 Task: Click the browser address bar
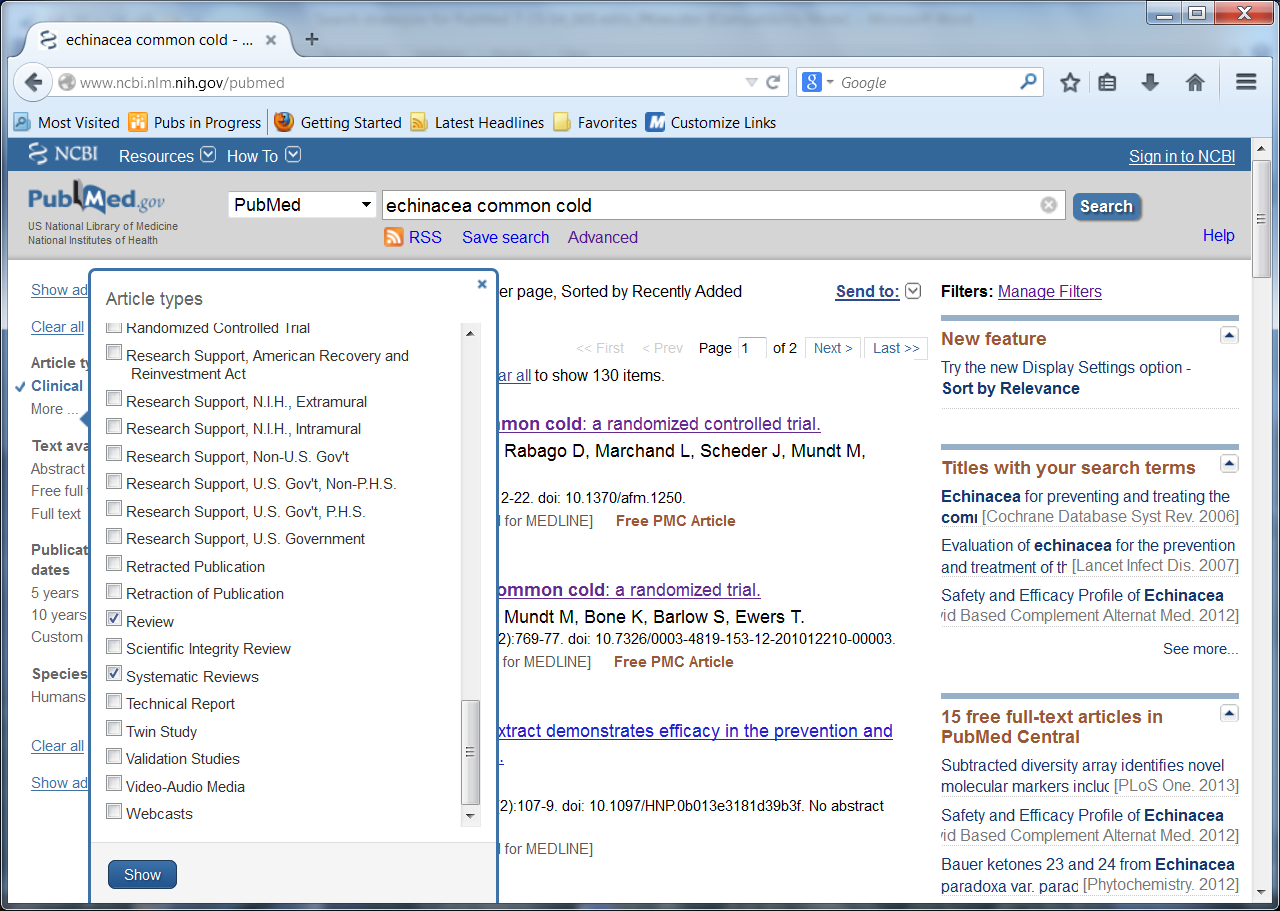click(408, 82)
